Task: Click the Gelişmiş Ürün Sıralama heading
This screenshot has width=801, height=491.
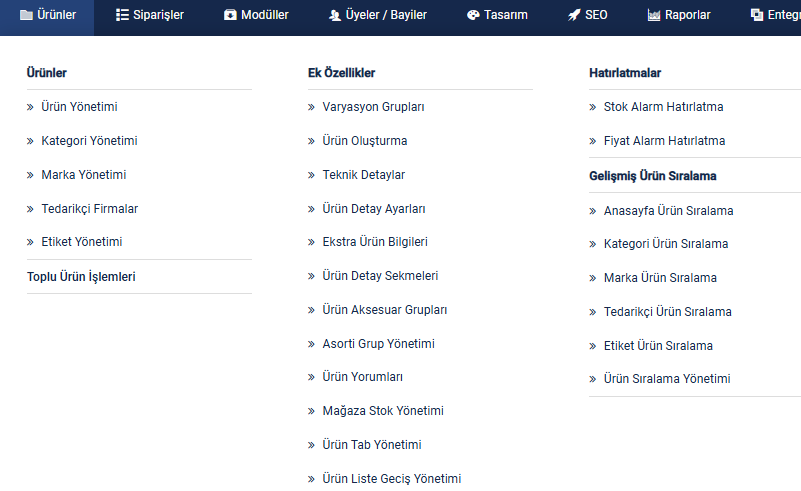Action: (653, 176)
